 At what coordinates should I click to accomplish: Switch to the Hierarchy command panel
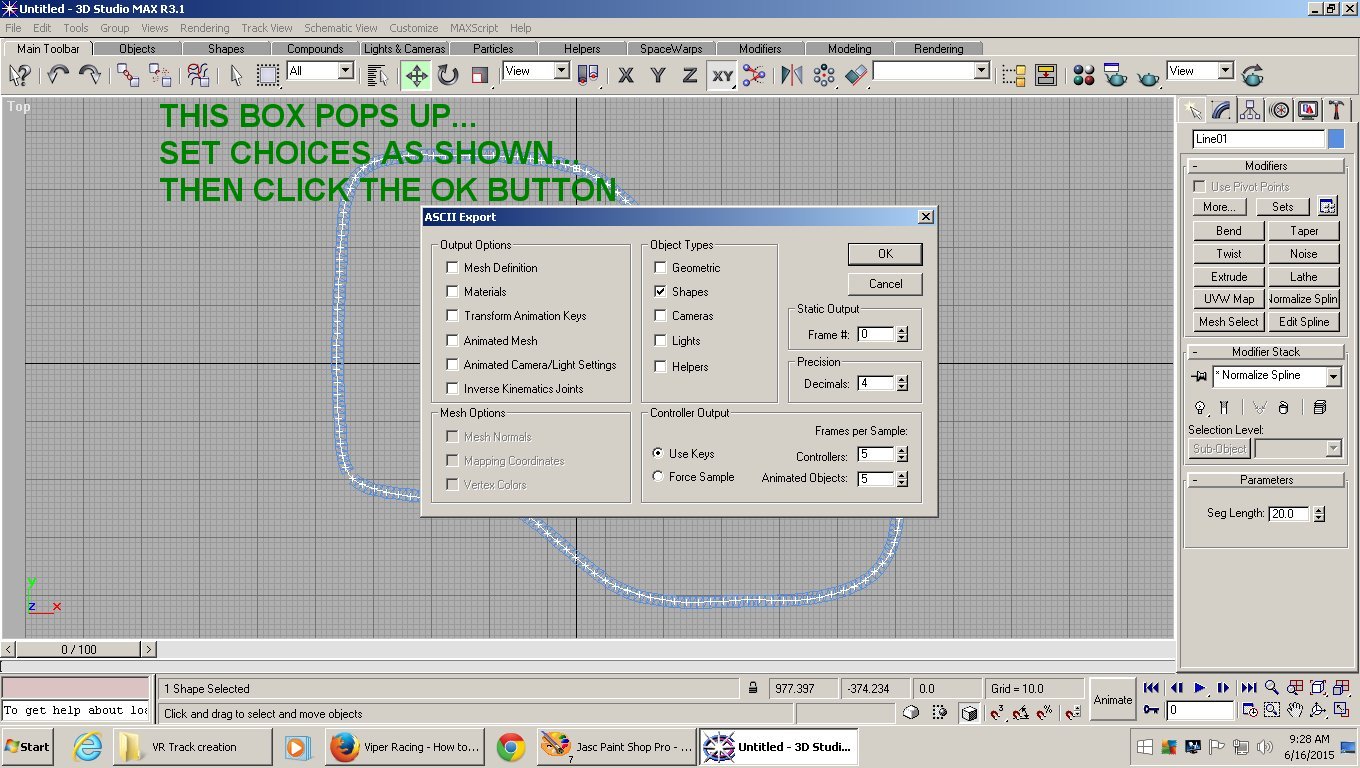point(1250,110)
